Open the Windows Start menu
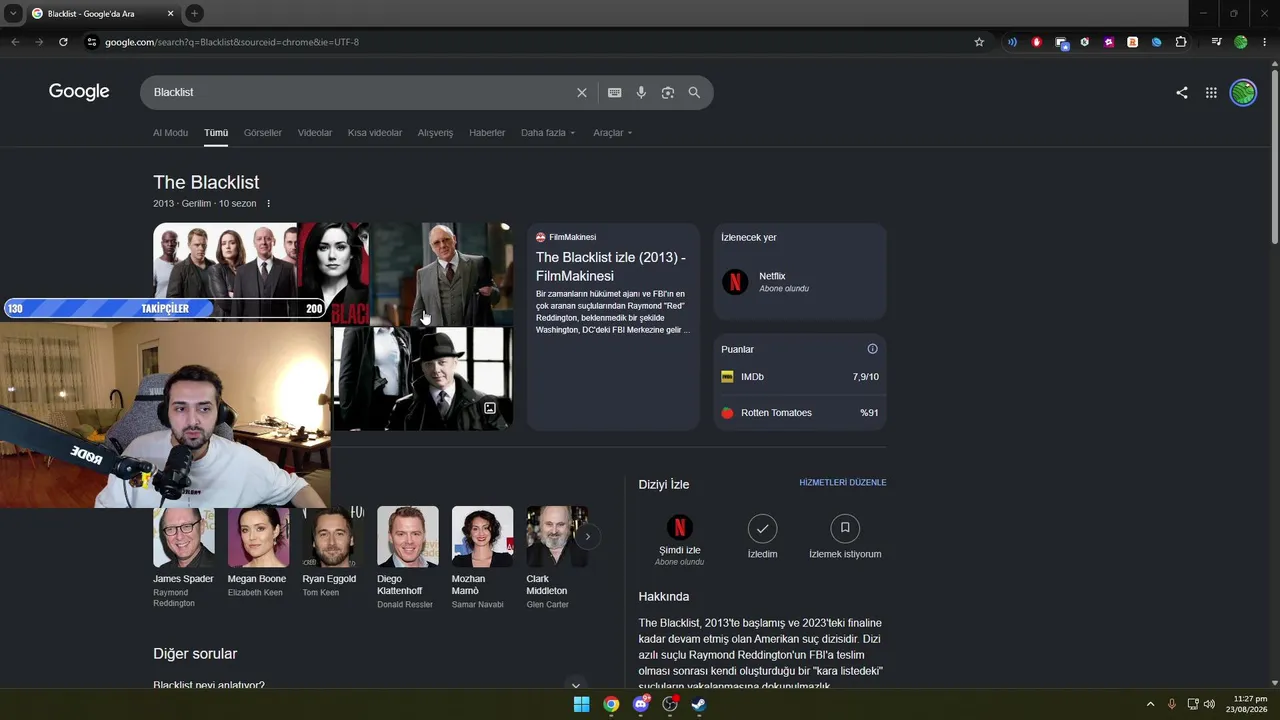 [581, 704]
